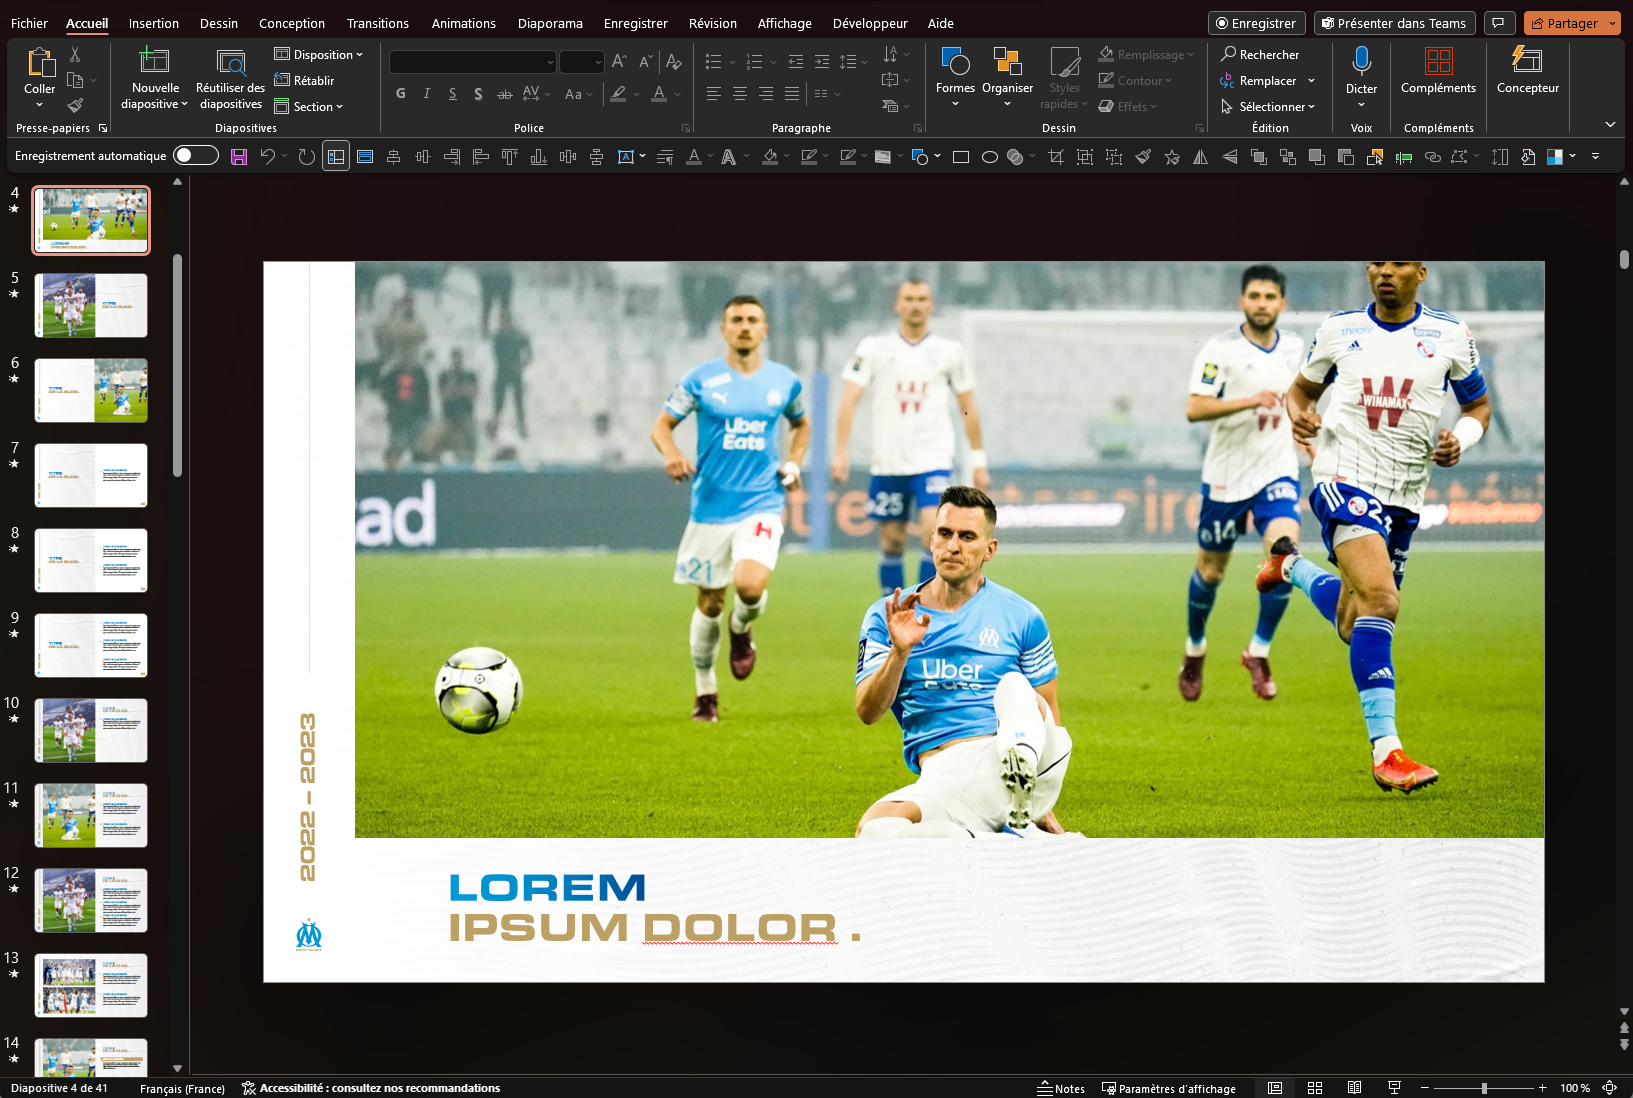Clear all formatting with eraser icon
The image size is (1633, 1098).
(x=674, y=62)
